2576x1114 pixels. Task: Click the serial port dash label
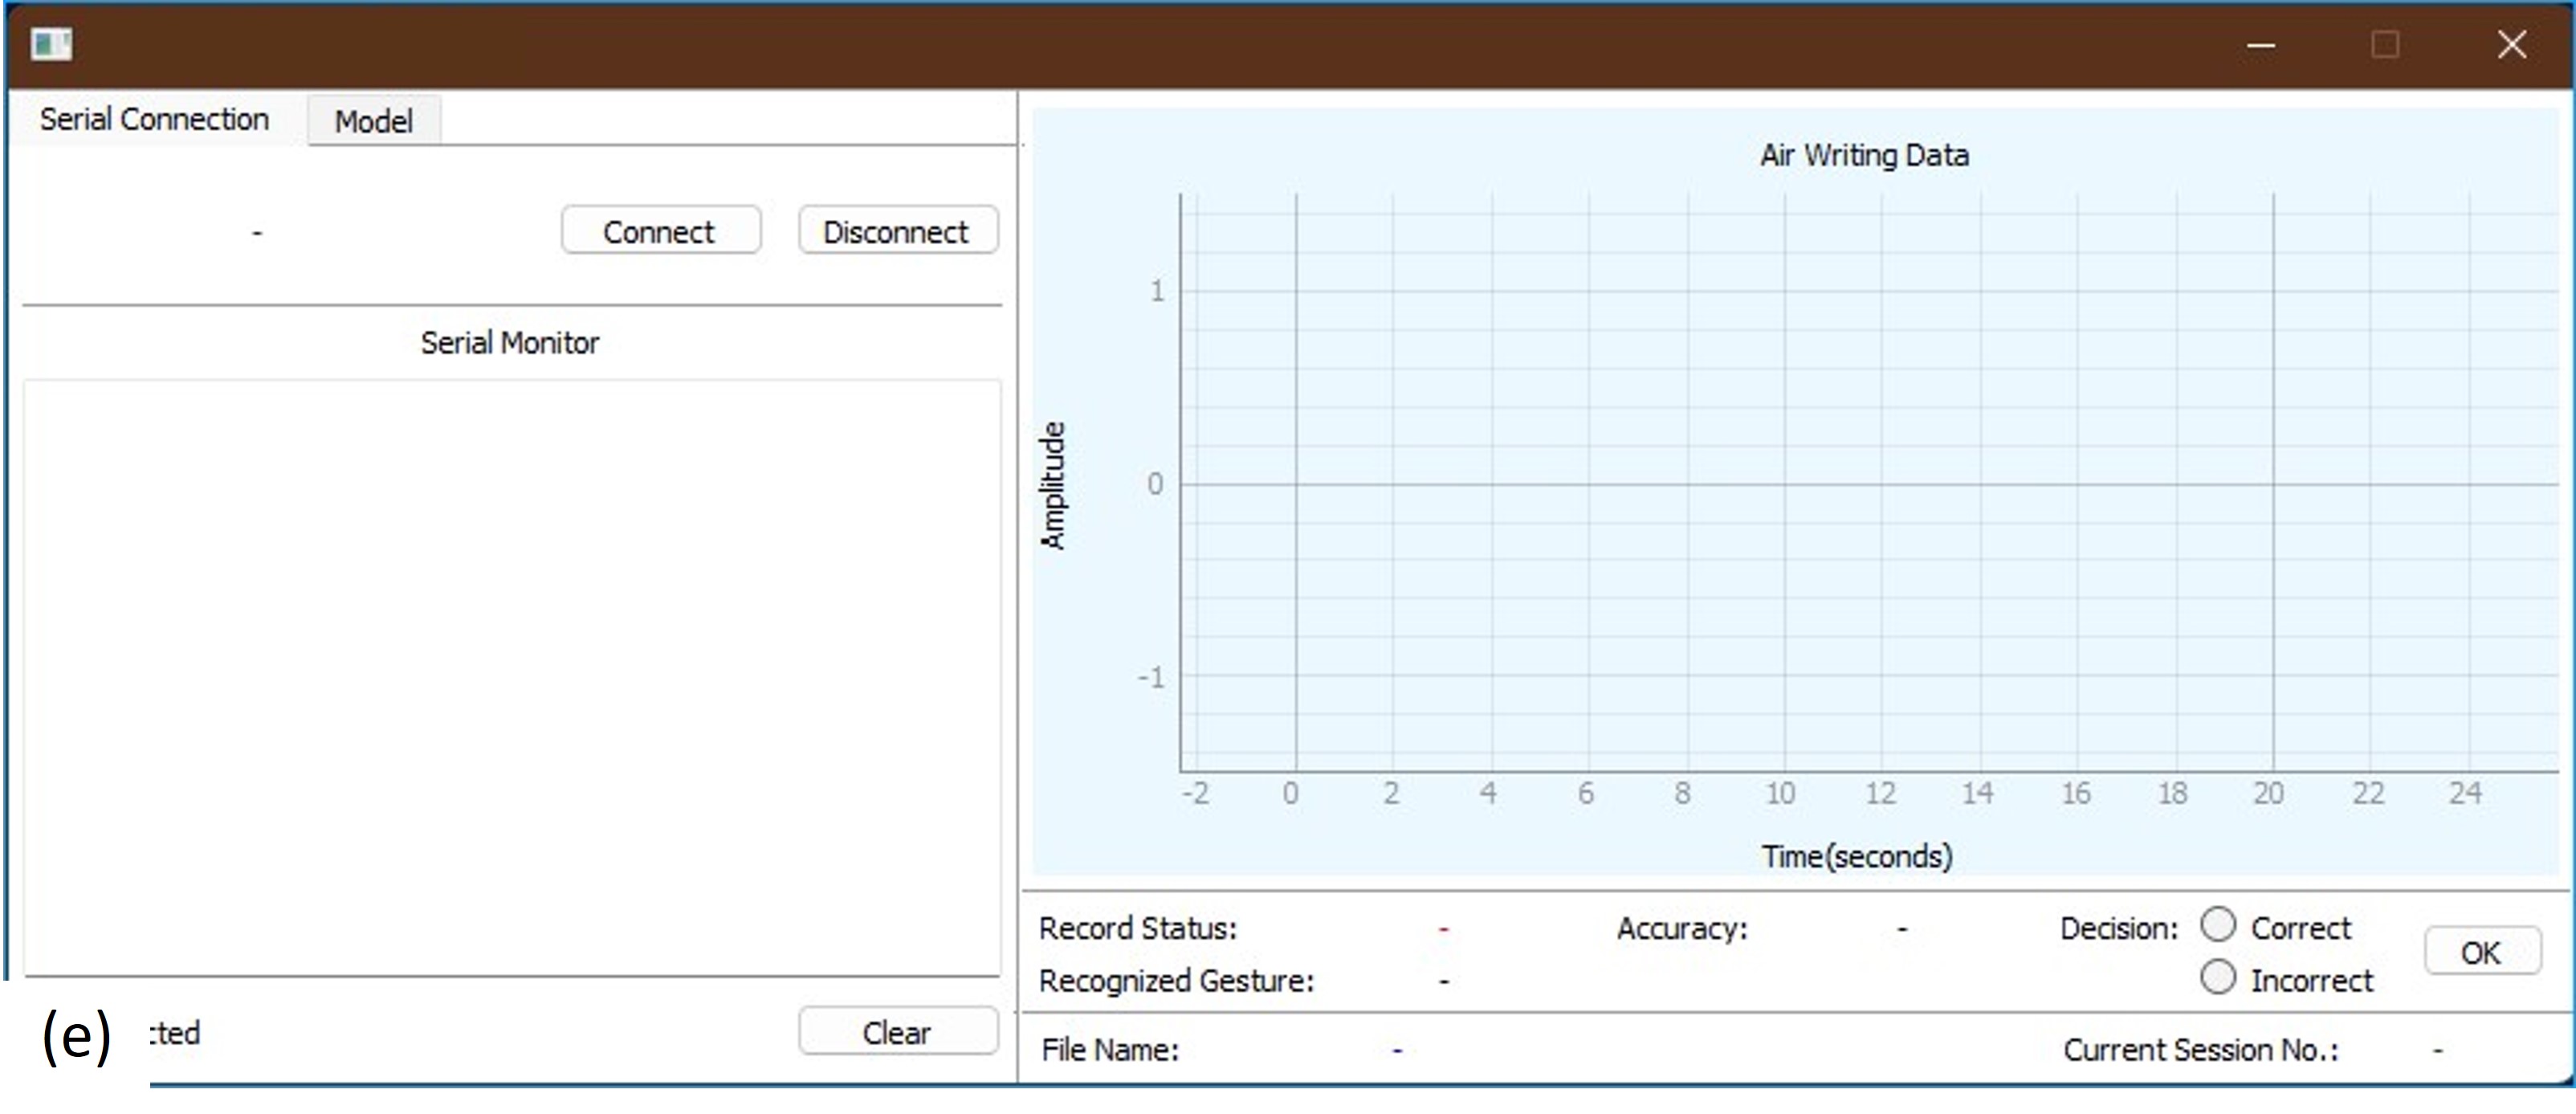(257, 232)
